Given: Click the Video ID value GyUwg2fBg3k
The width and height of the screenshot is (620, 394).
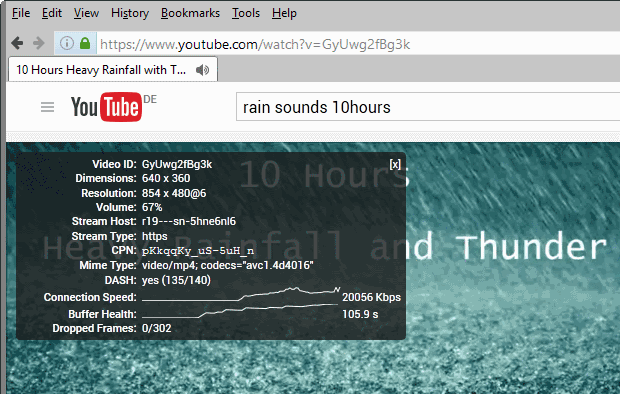Looking at the screenshot, I should tap(177, 164).
